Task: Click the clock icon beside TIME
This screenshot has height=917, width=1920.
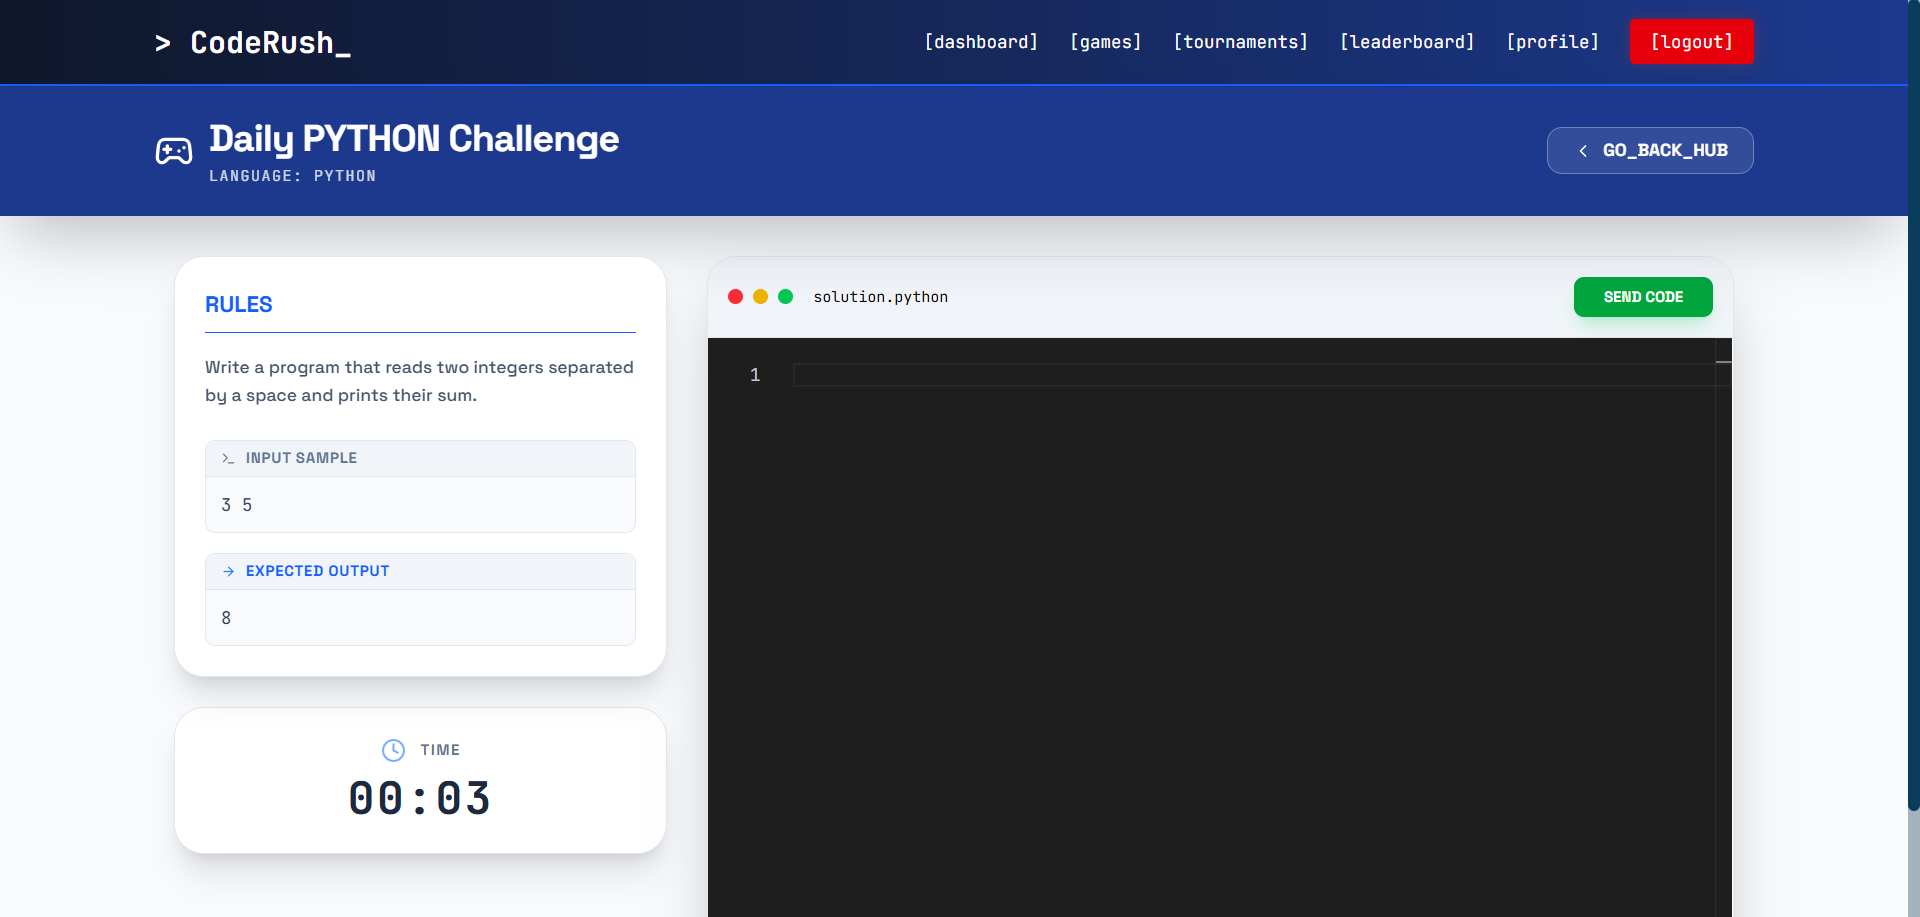Action: (393, 750)
